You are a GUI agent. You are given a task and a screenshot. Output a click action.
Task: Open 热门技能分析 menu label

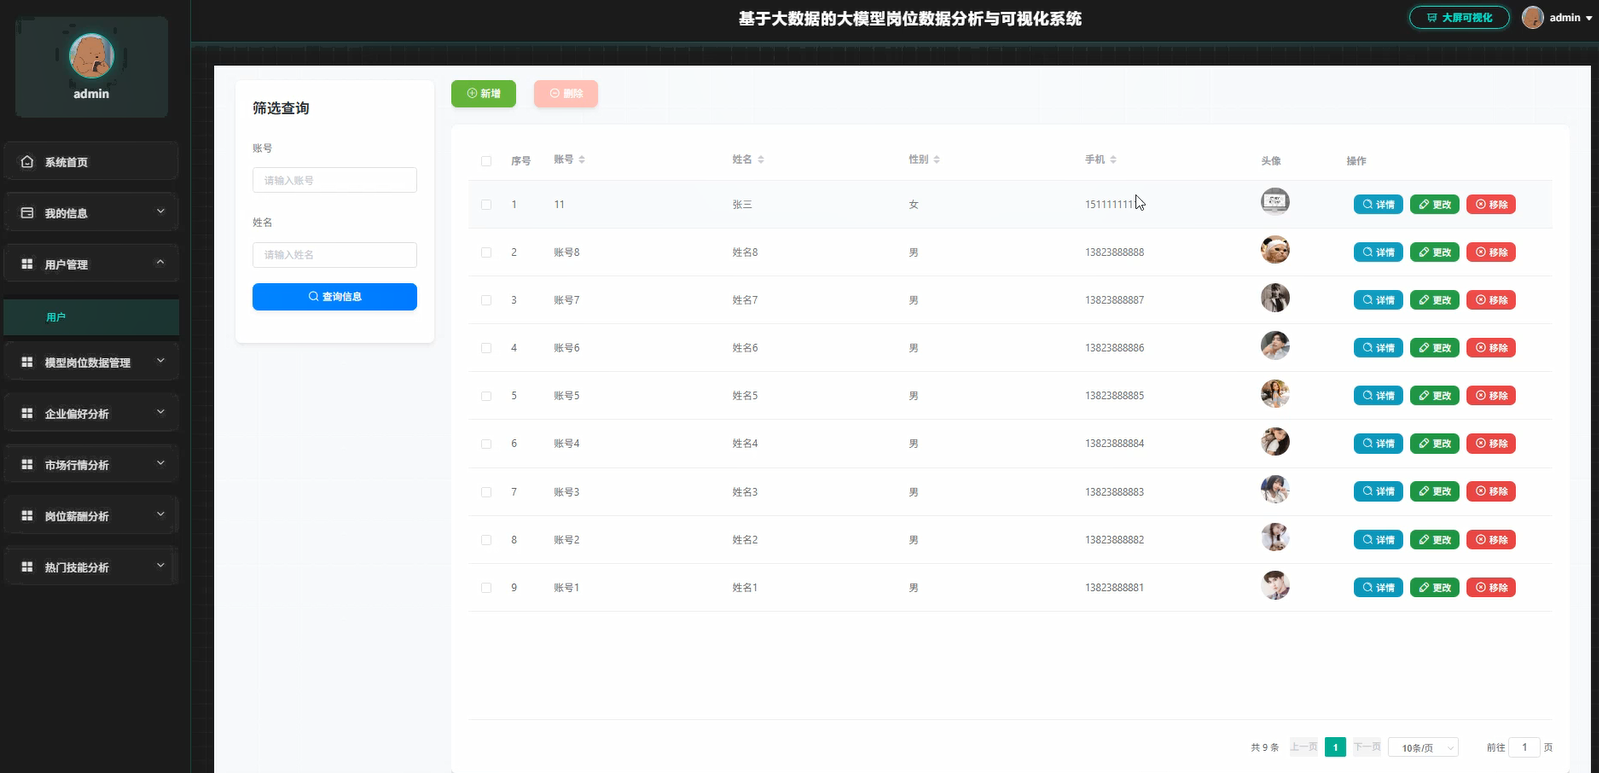tap(77, 567)
